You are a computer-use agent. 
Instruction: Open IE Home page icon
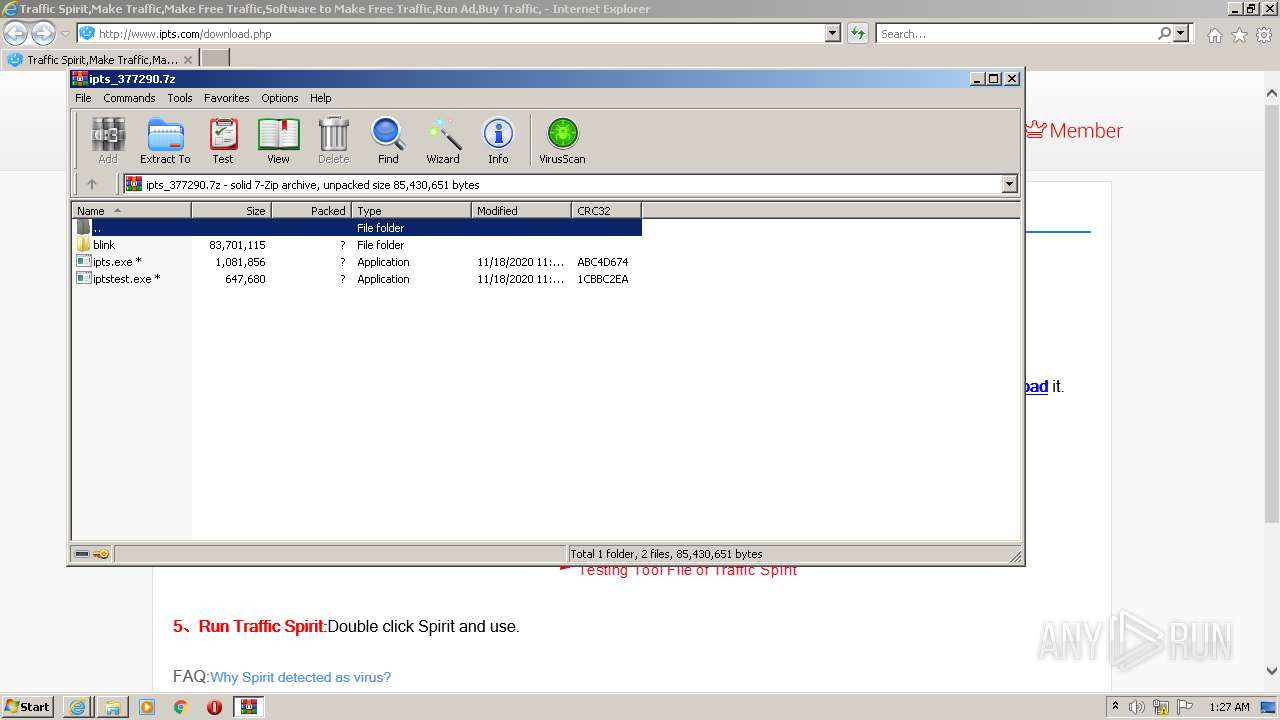[1214, 35]
